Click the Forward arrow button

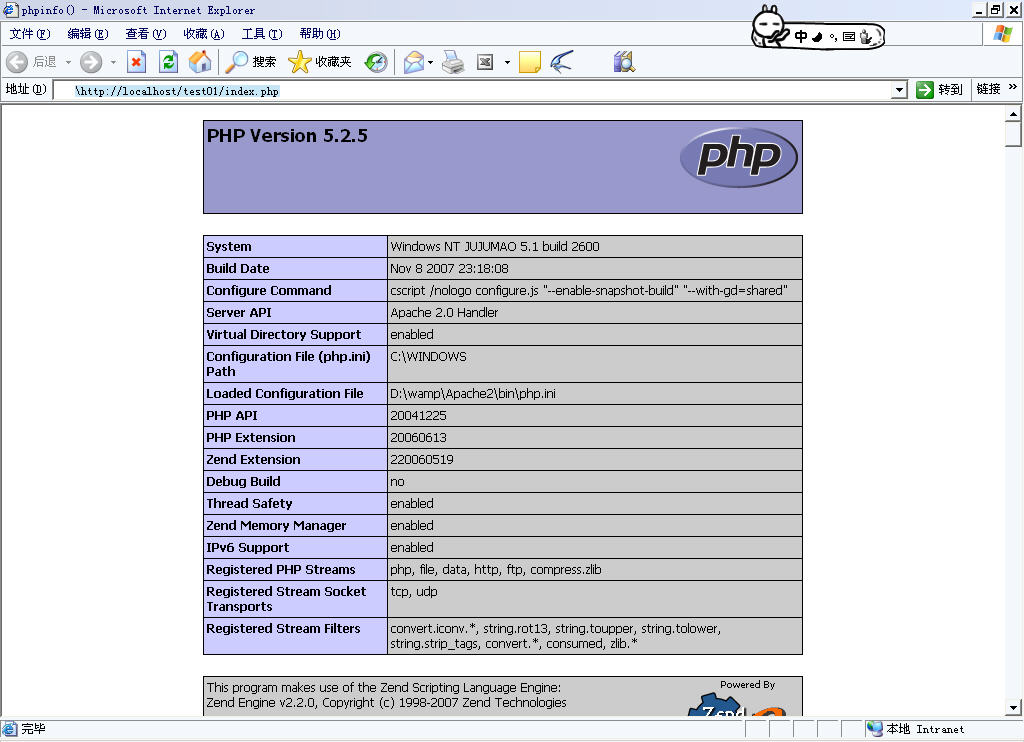[91, 62]
